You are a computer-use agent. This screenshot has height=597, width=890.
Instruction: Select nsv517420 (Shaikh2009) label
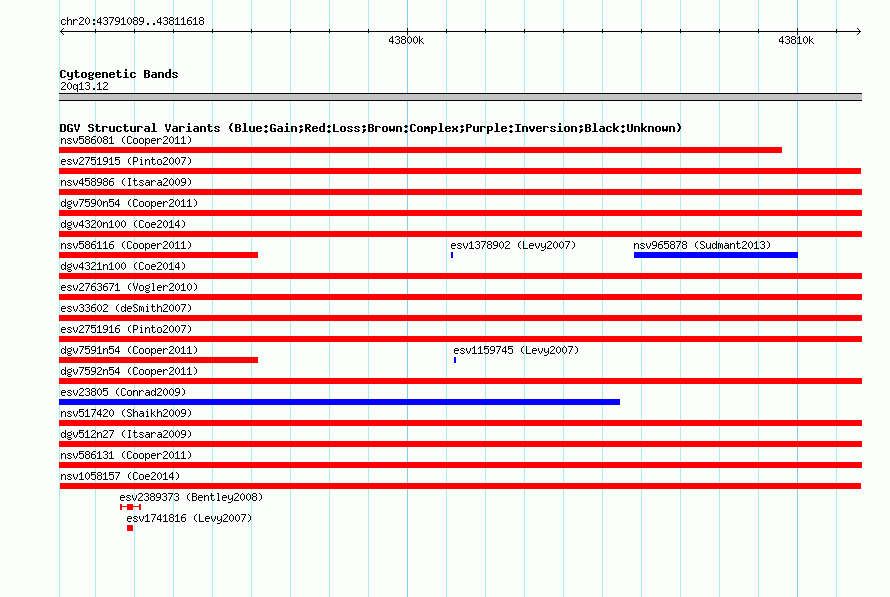click(x=126, y=413)
